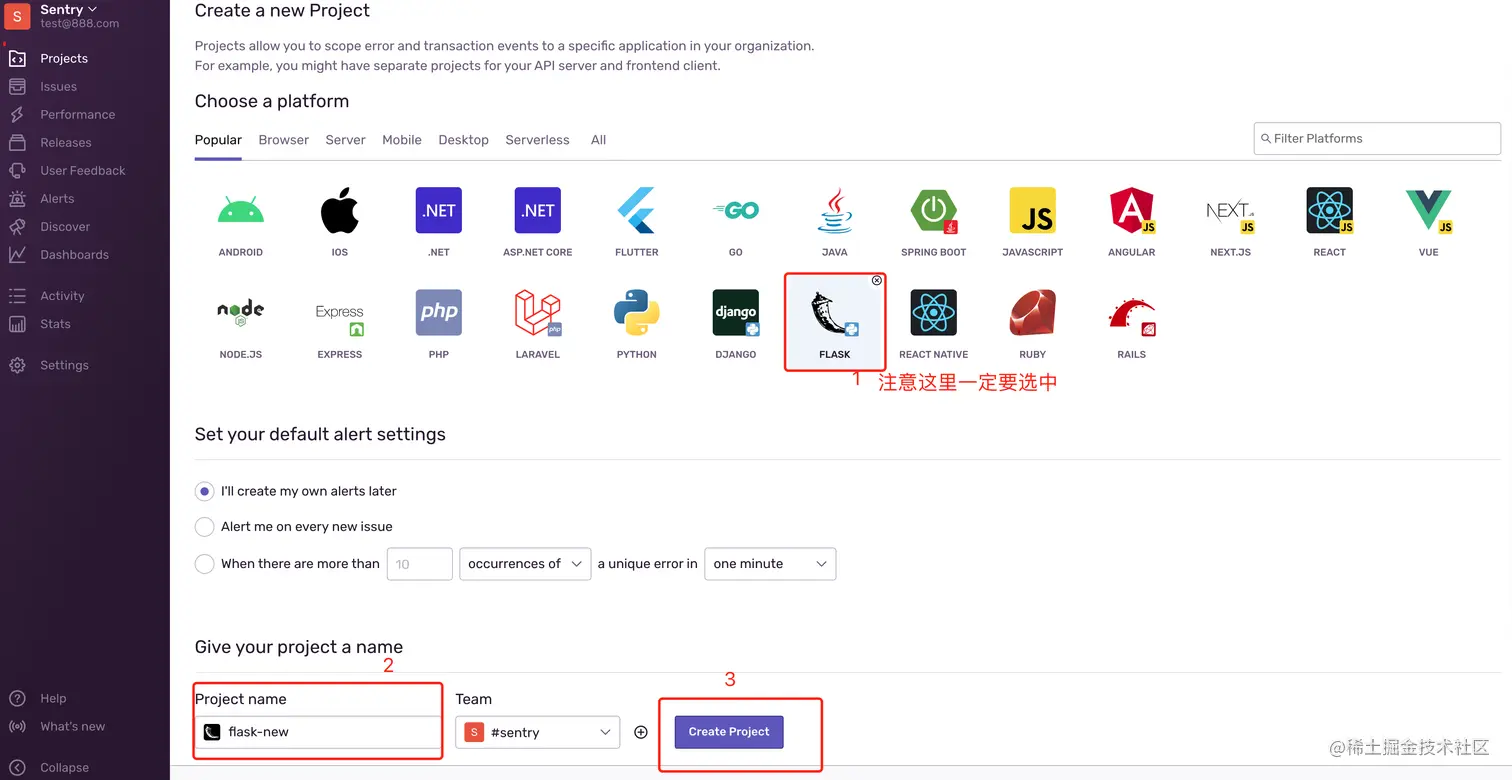The height and width of the screenshot is (780, 1512).
Task: Switch to the Serverless platforms tab
Action: [x=538, y=140]
